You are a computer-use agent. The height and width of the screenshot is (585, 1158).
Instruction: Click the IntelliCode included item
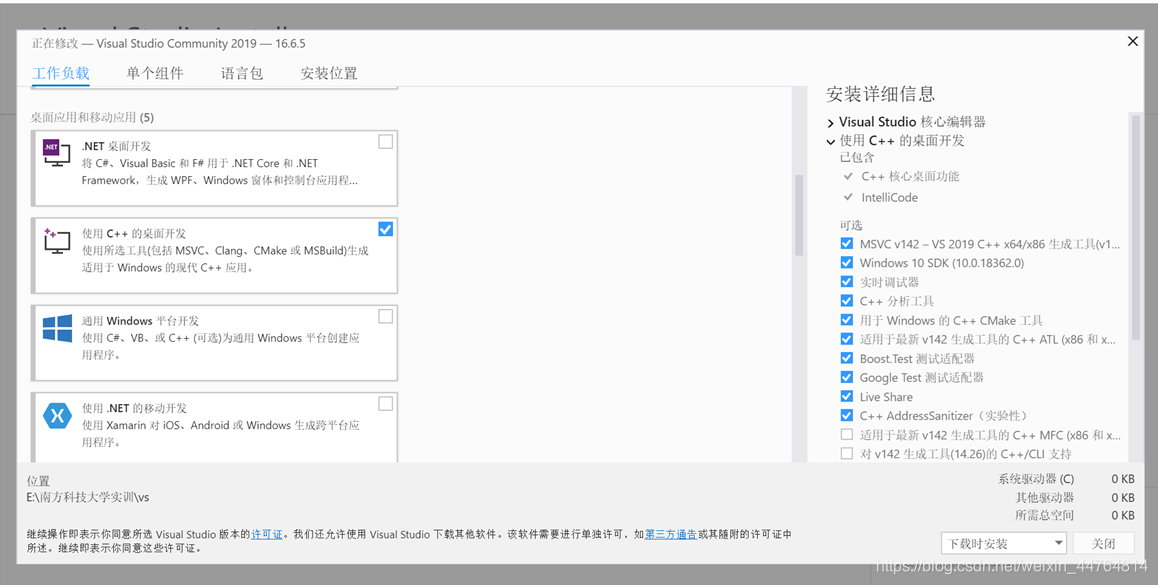coord(889,197)
